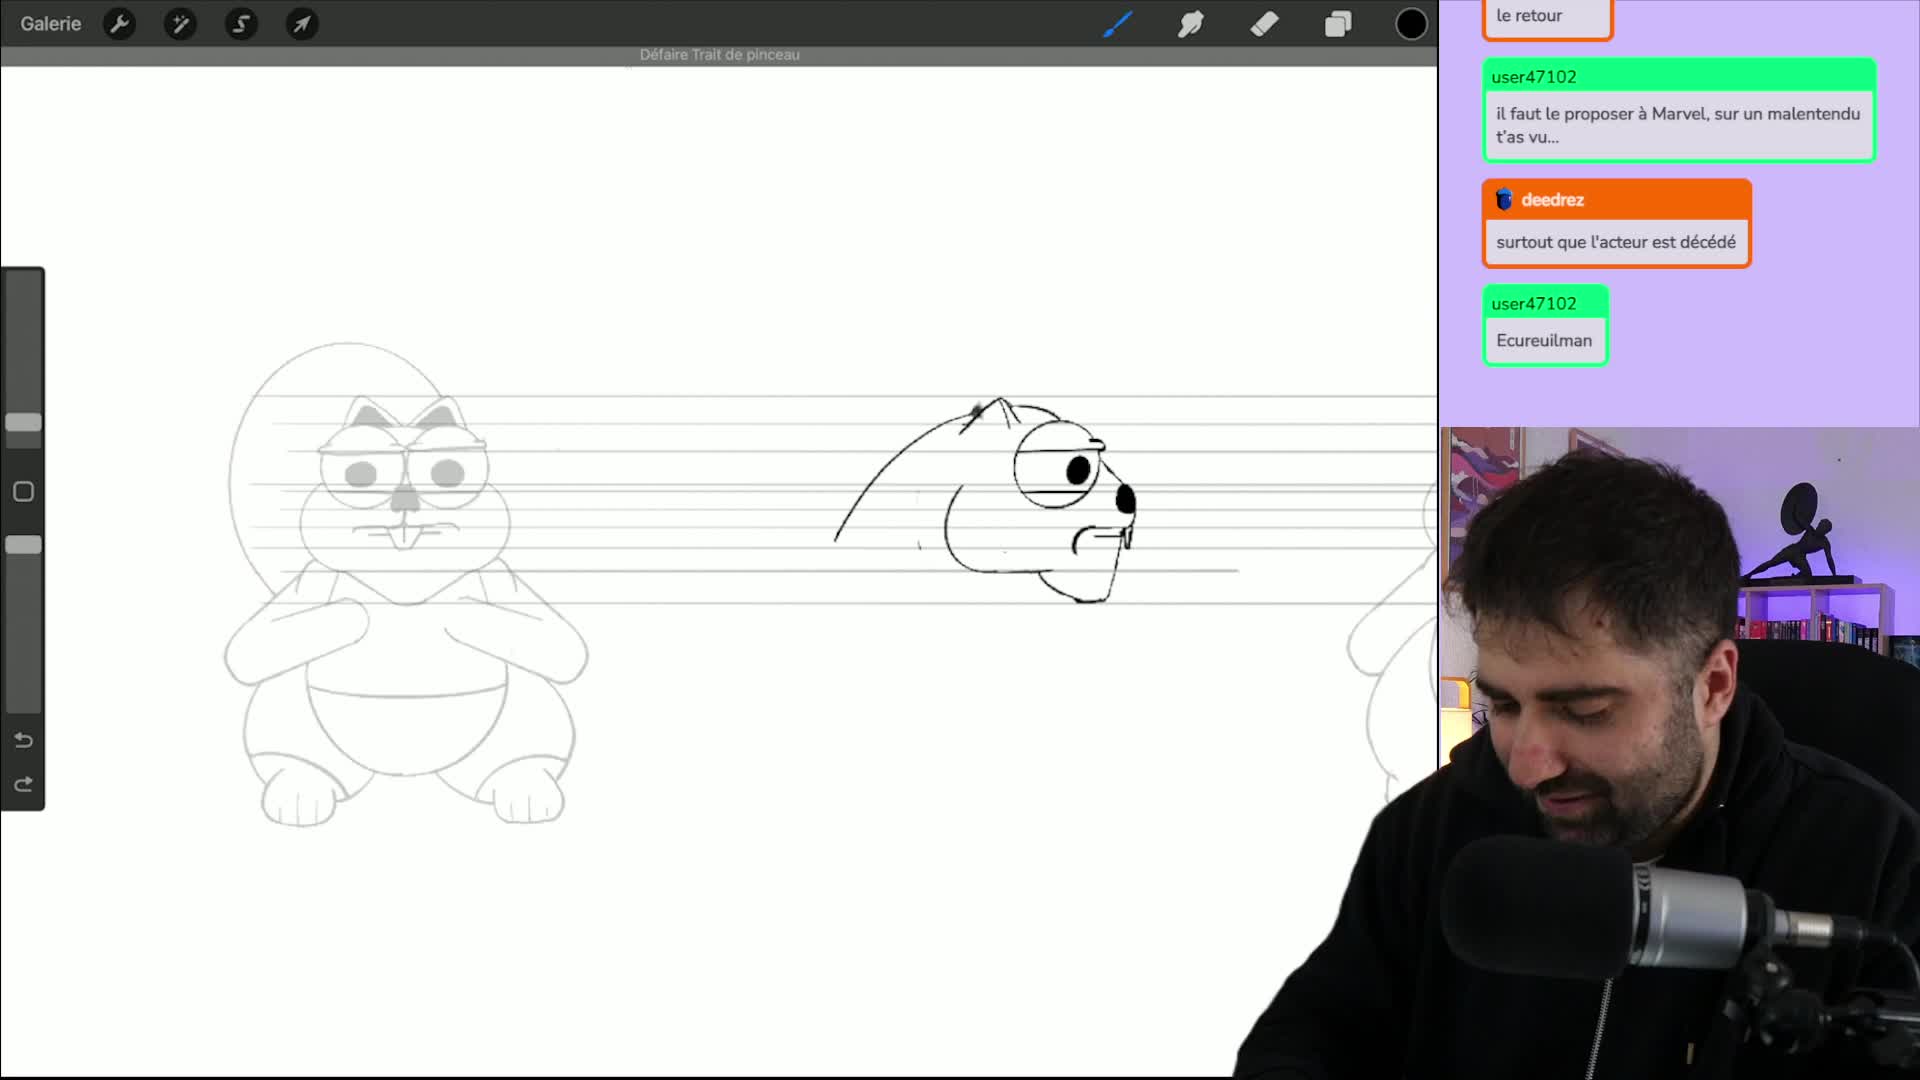Viewport: 1920px width, 1080px height.
Task: Select the Smudge tool
Action: point(1190,23)
